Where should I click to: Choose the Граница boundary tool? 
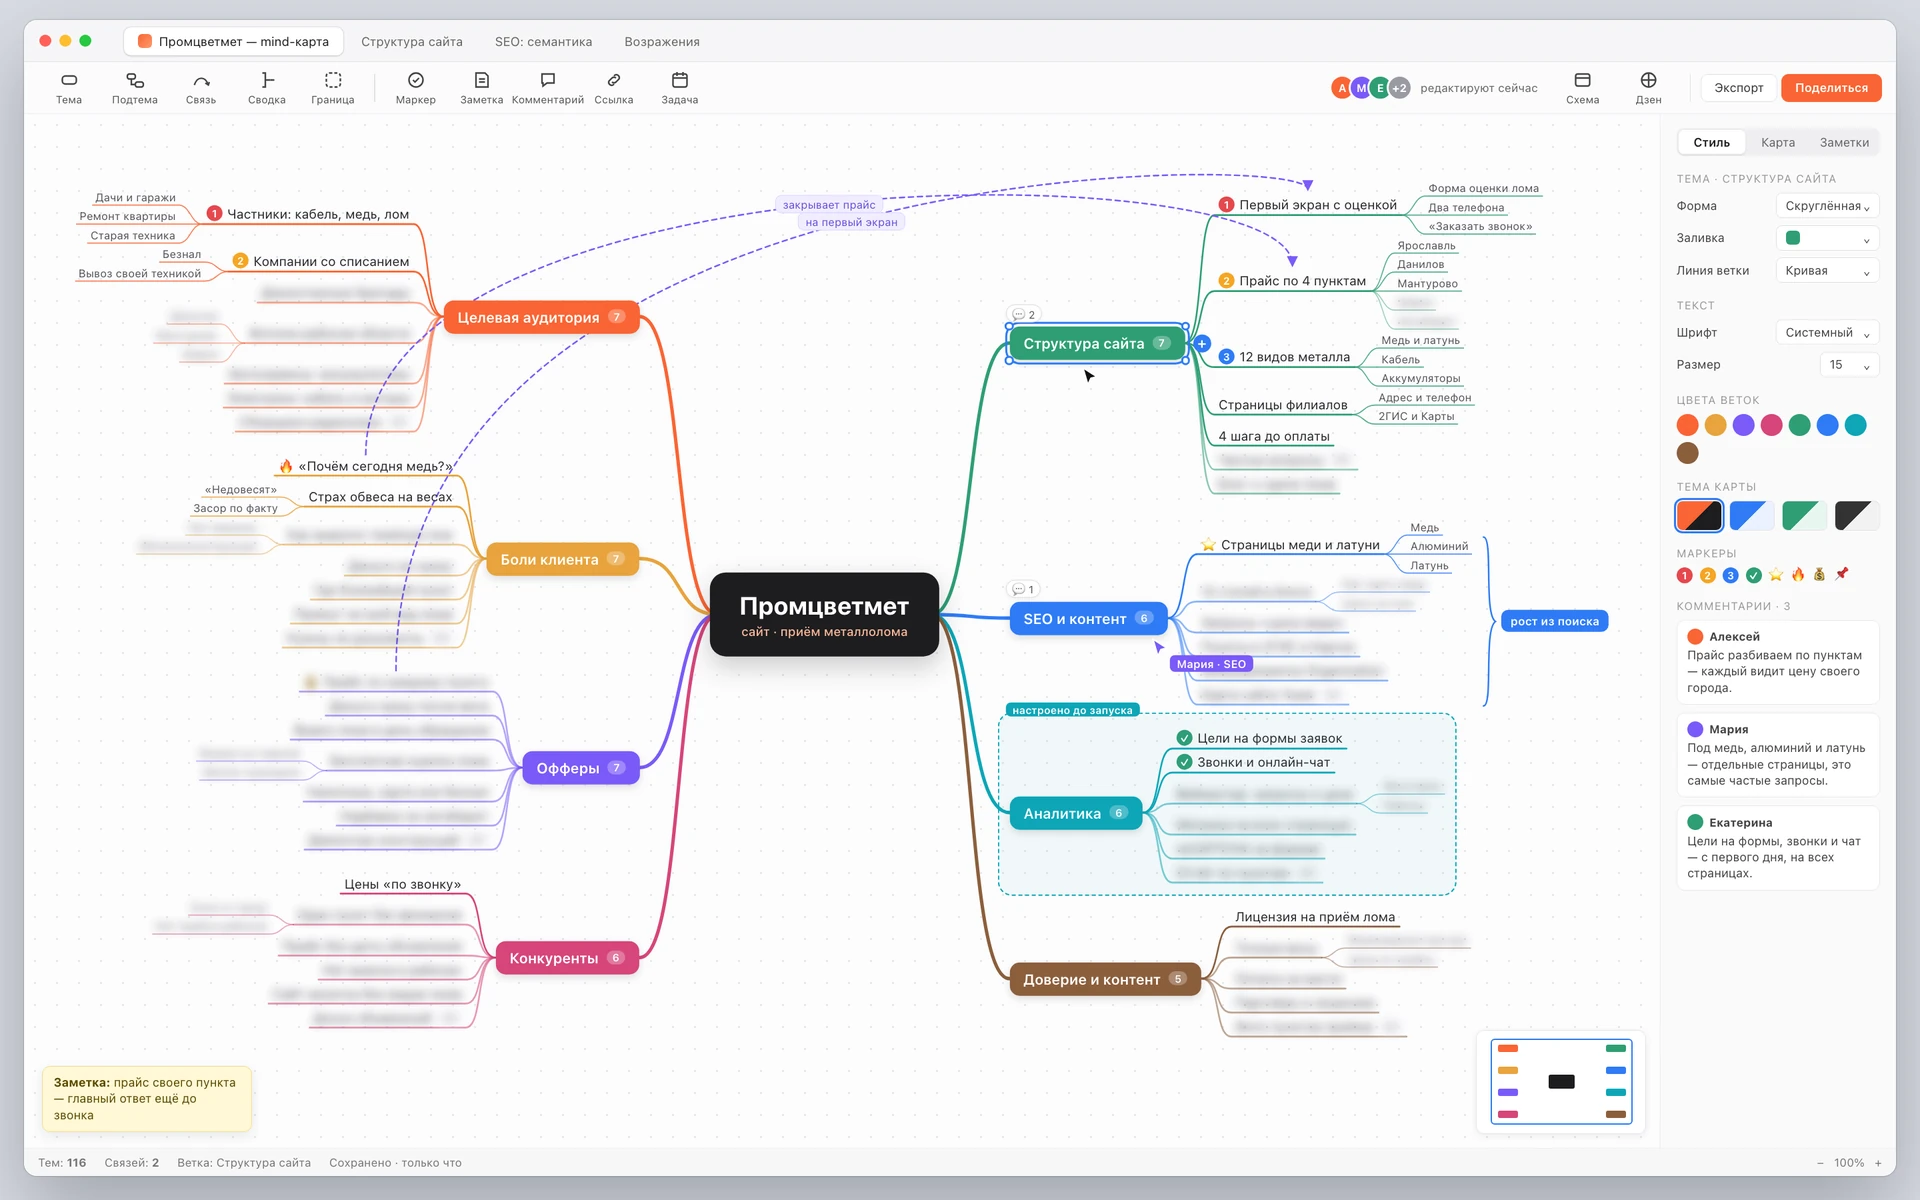333,88
